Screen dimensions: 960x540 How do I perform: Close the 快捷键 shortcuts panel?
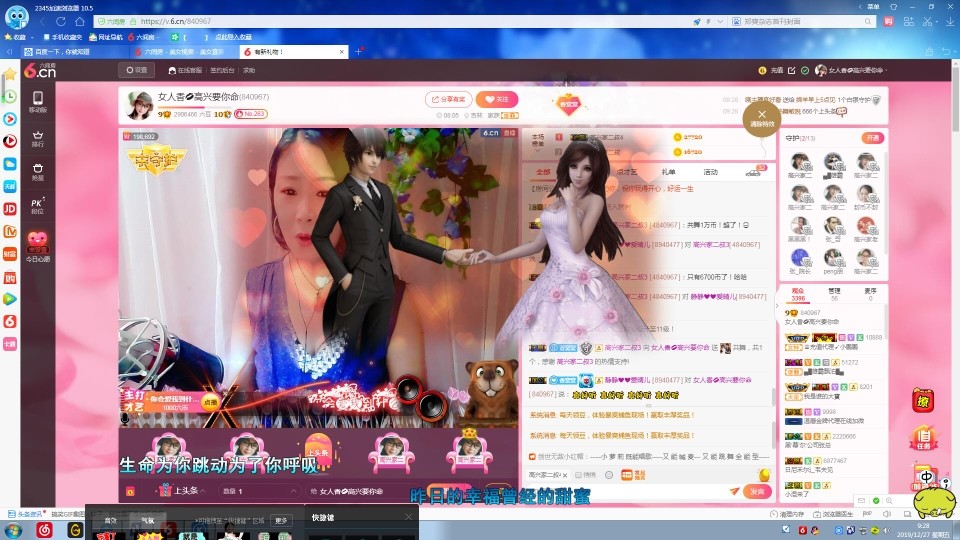point(408,517)
